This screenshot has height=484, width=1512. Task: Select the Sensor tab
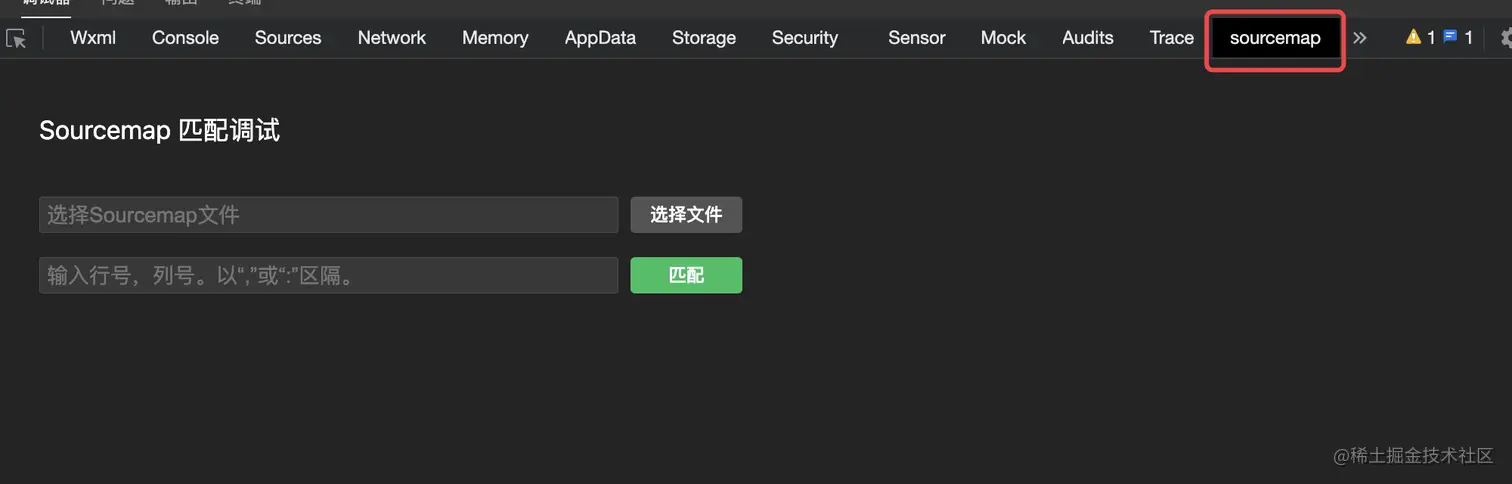tap(917, 38)
